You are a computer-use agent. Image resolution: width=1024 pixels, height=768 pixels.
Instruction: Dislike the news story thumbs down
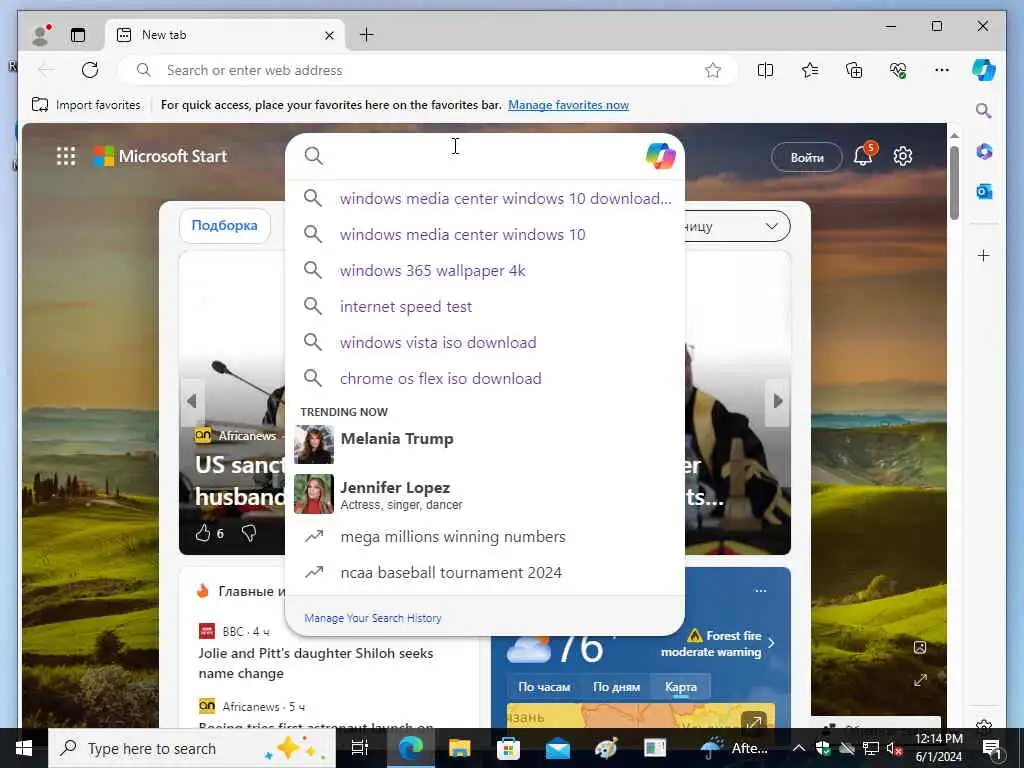[x=249, y=534]
